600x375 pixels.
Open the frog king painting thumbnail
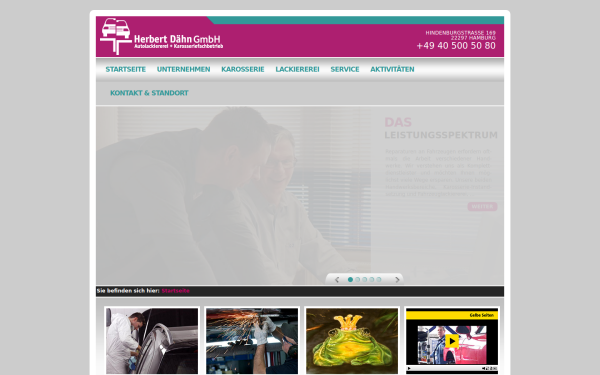352,341
